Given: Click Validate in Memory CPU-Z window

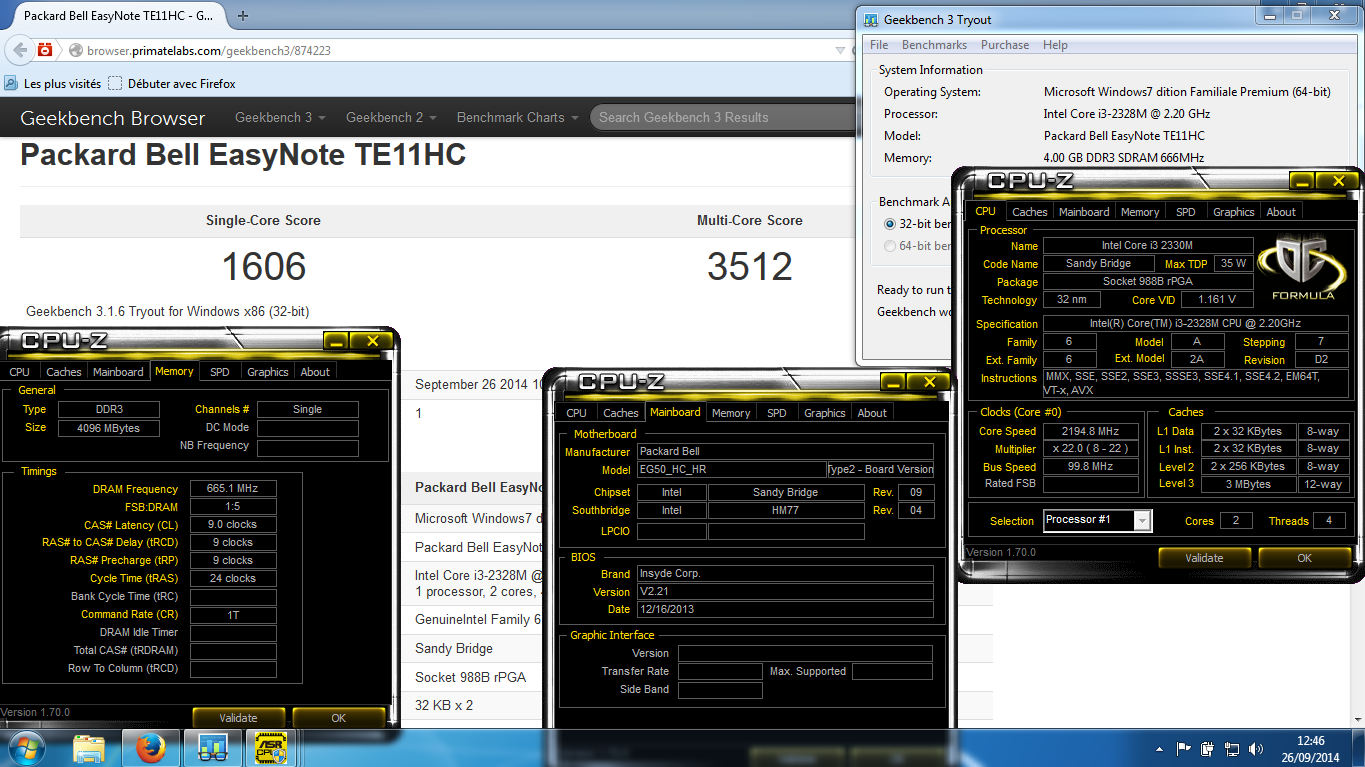Looking at the screenshot, I should [x=238, y=718].
